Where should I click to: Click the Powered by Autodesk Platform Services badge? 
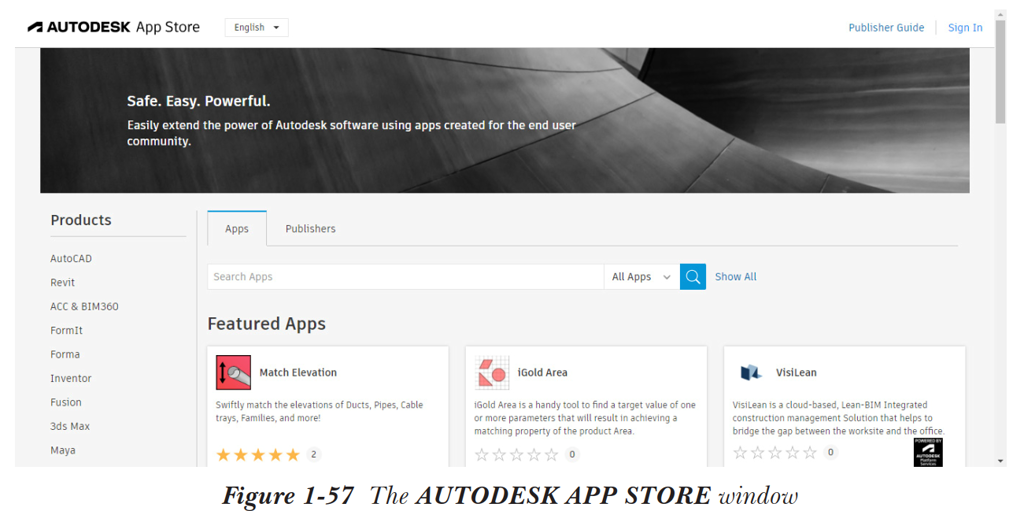(928, 452)
